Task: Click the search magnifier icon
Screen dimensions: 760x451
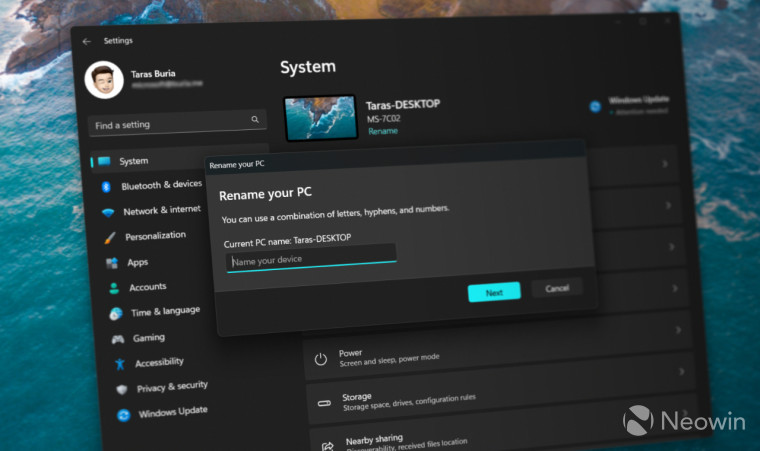Action: coord(255,119)
